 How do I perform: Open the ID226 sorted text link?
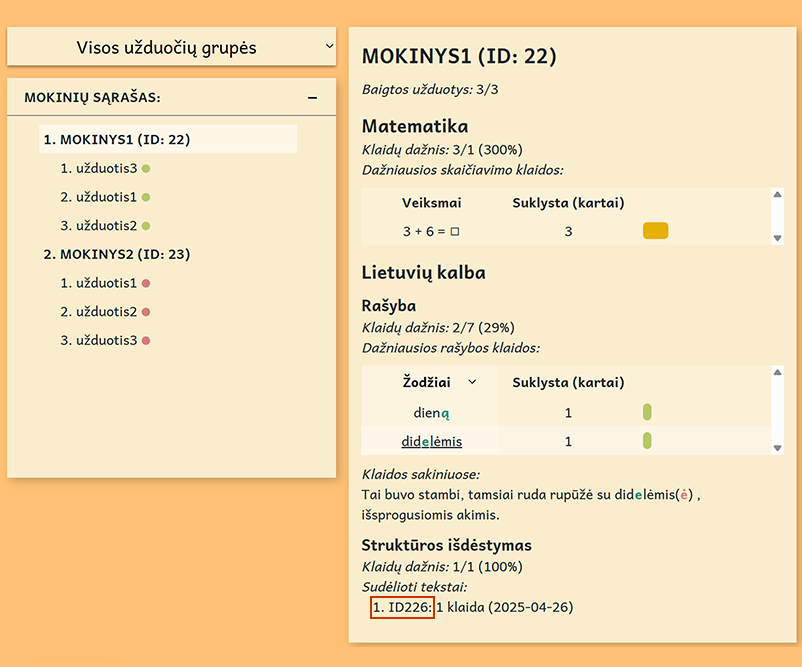pyautogui.click(x=403, y=607)
